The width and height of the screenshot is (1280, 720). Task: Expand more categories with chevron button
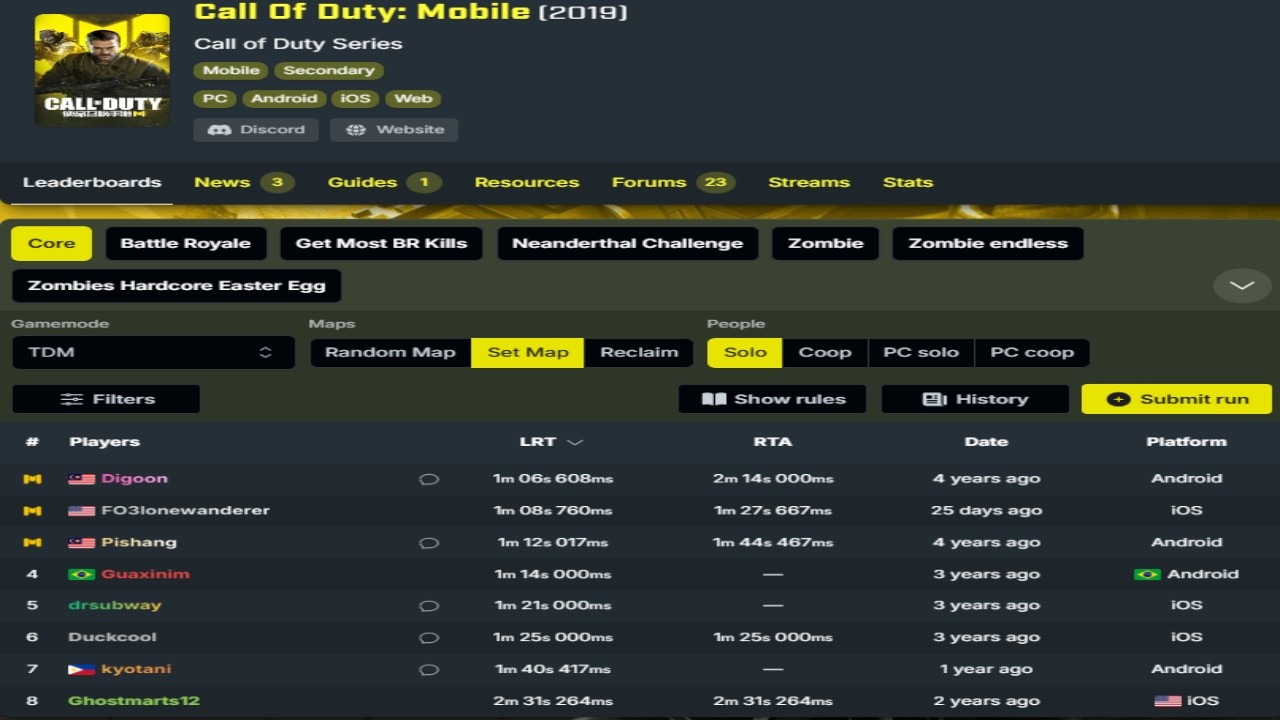[x=1242, y=286]
